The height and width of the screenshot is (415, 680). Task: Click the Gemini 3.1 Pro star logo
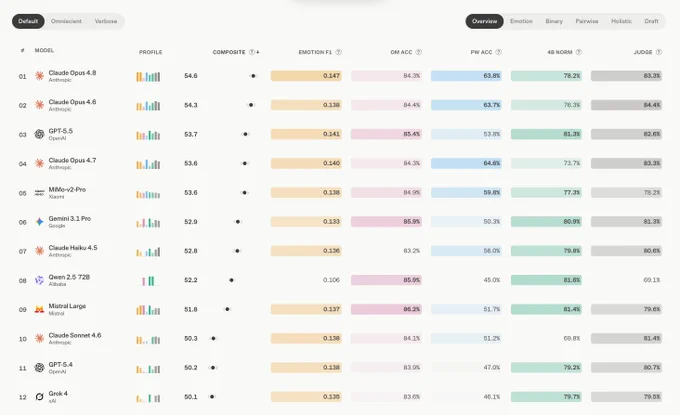coord(39,222)
